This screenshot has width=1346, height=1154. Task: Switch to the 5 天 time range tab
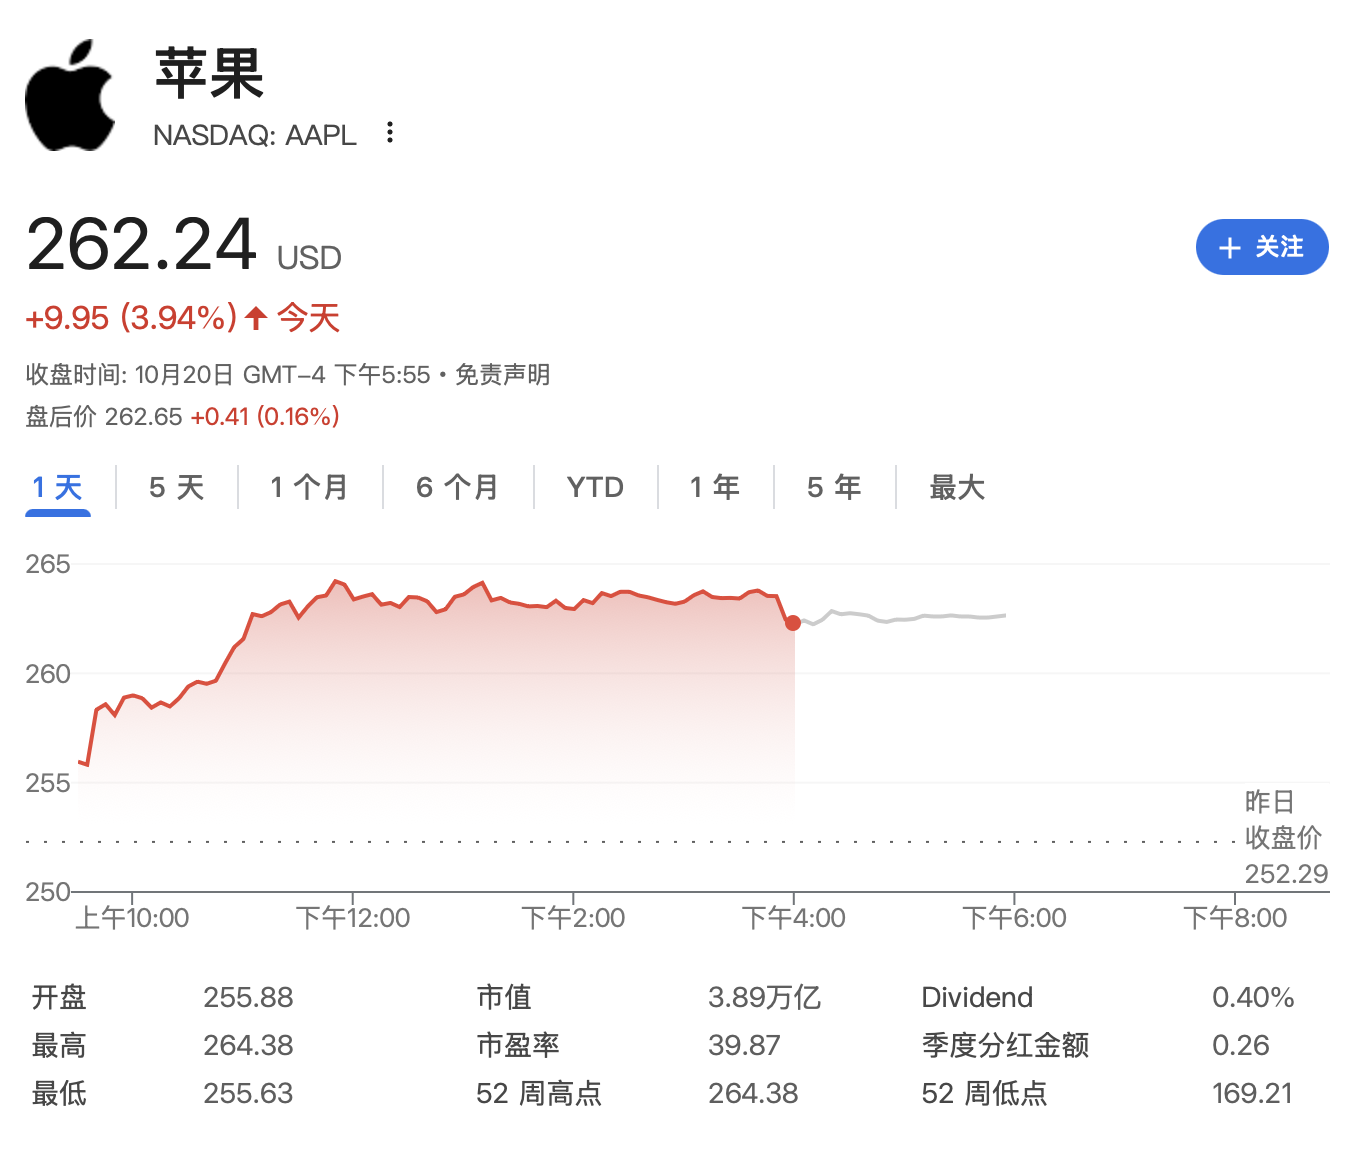click(x=176, y=487)
